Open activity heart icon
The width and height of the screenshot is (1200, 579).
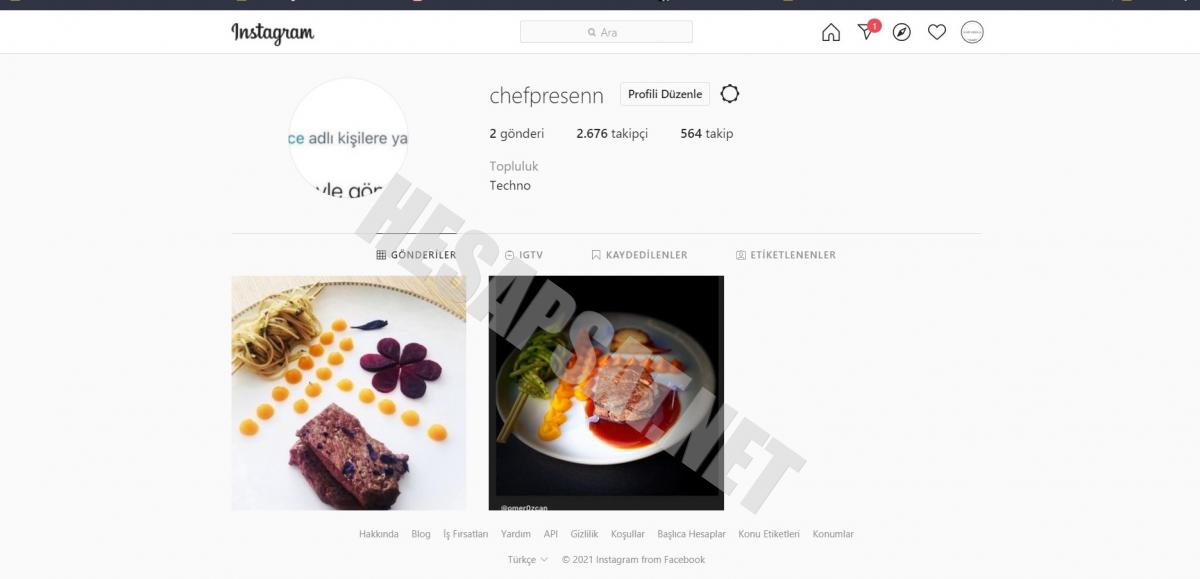click(x=937, y=33)
